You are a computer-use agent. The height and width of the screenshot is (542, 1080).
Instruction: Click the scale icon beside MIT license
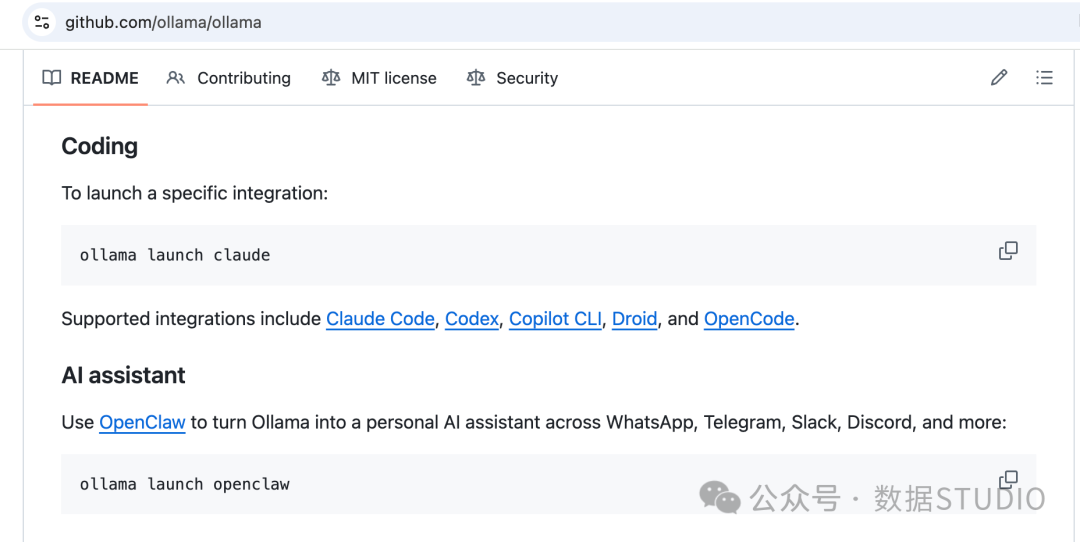click(x=331, y=78)
